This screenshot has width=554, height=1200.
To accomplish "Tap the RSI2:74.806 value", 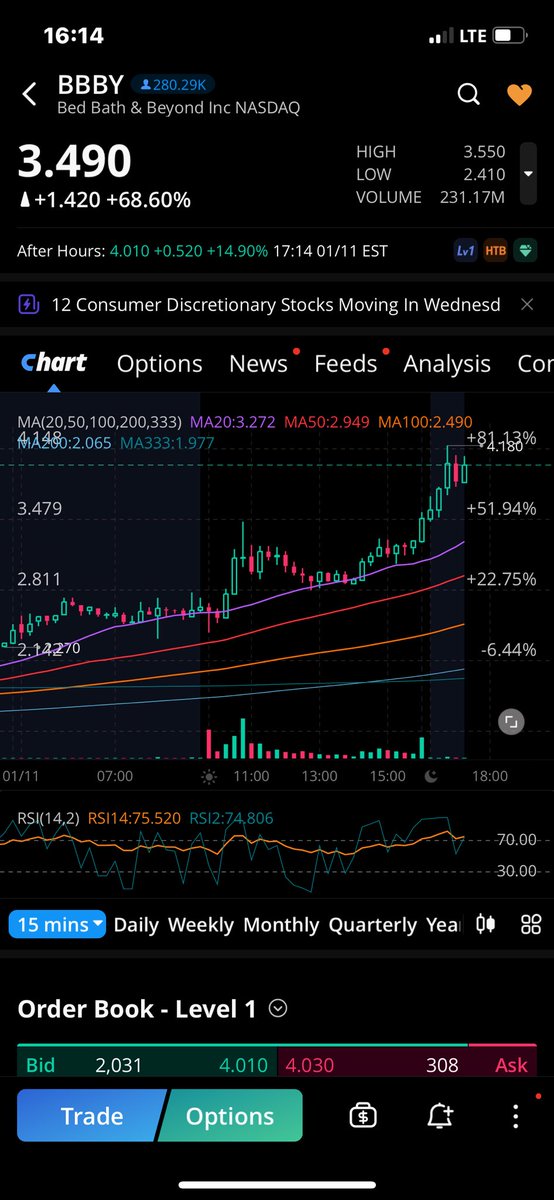I will click(x=232, y=818).
